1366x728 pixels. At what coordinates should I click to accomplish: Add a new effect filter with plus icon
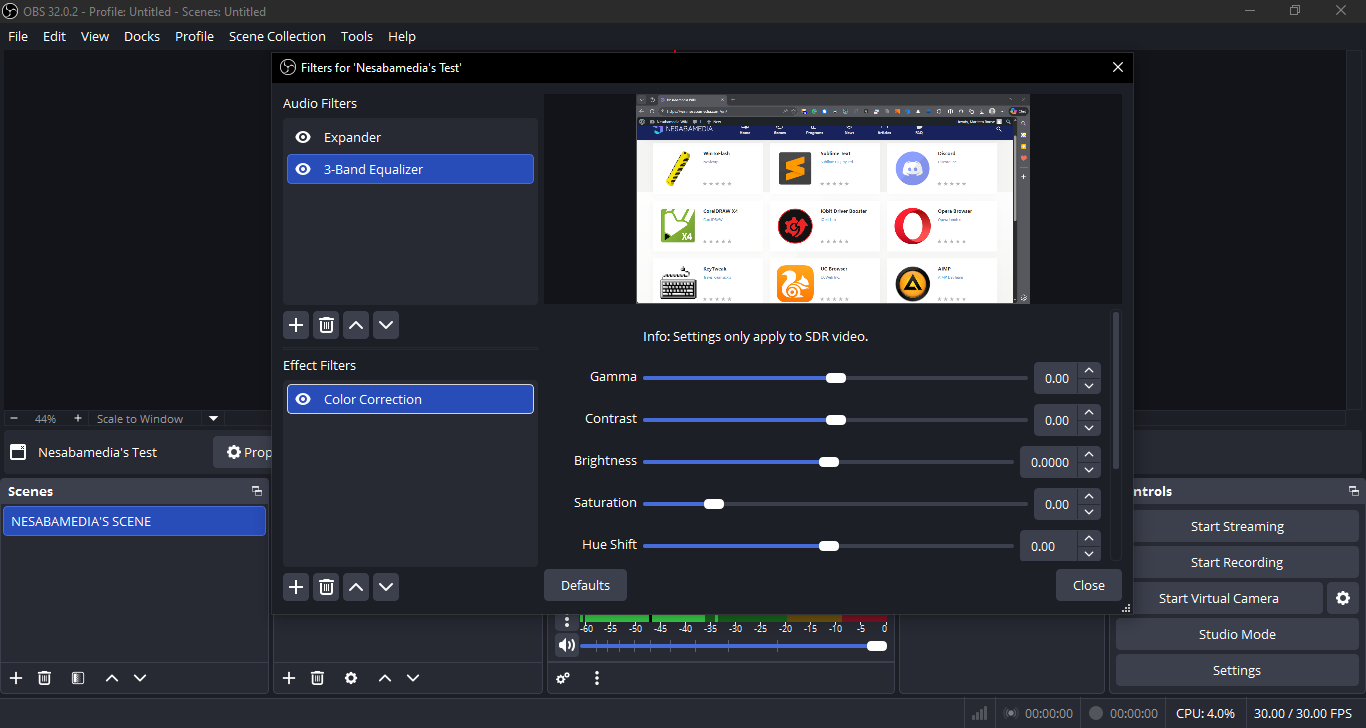296,587
